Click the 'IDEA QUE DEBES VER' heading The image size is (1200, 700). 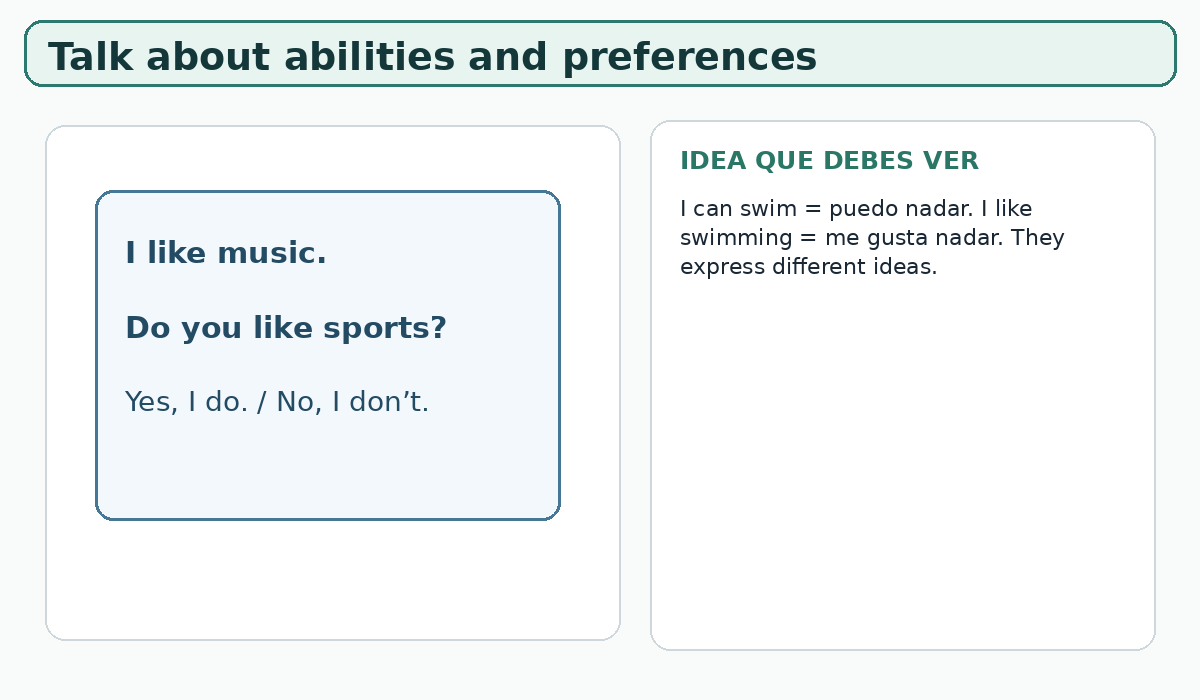tap(829, 161)
